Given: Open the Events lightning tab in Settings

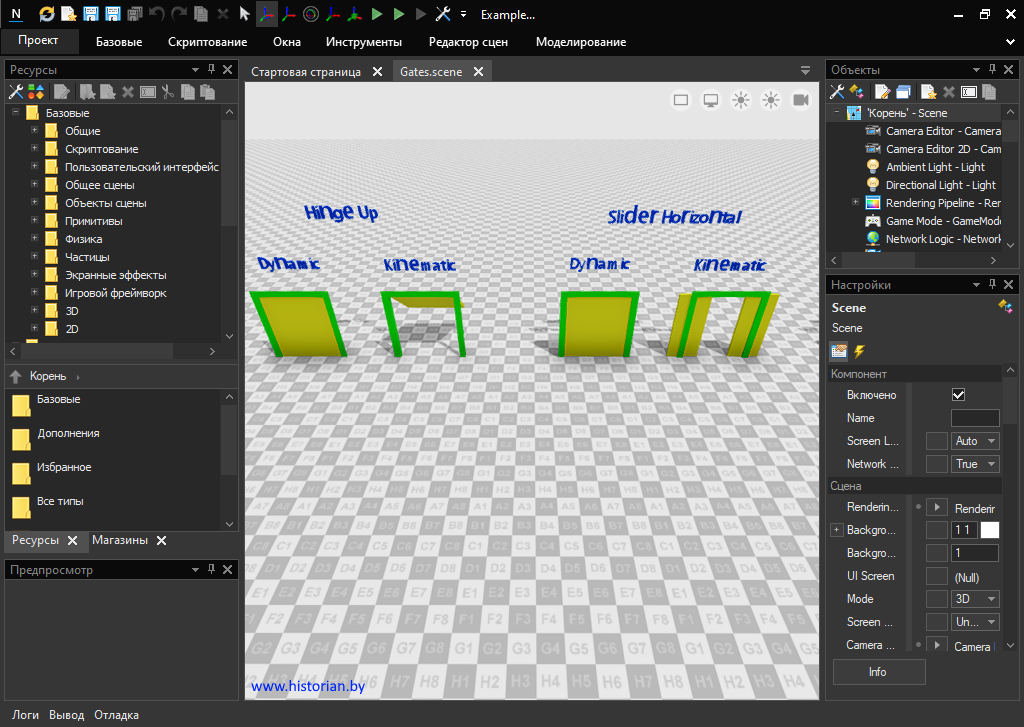Looking at the screenshot, I should click(859, 351).
